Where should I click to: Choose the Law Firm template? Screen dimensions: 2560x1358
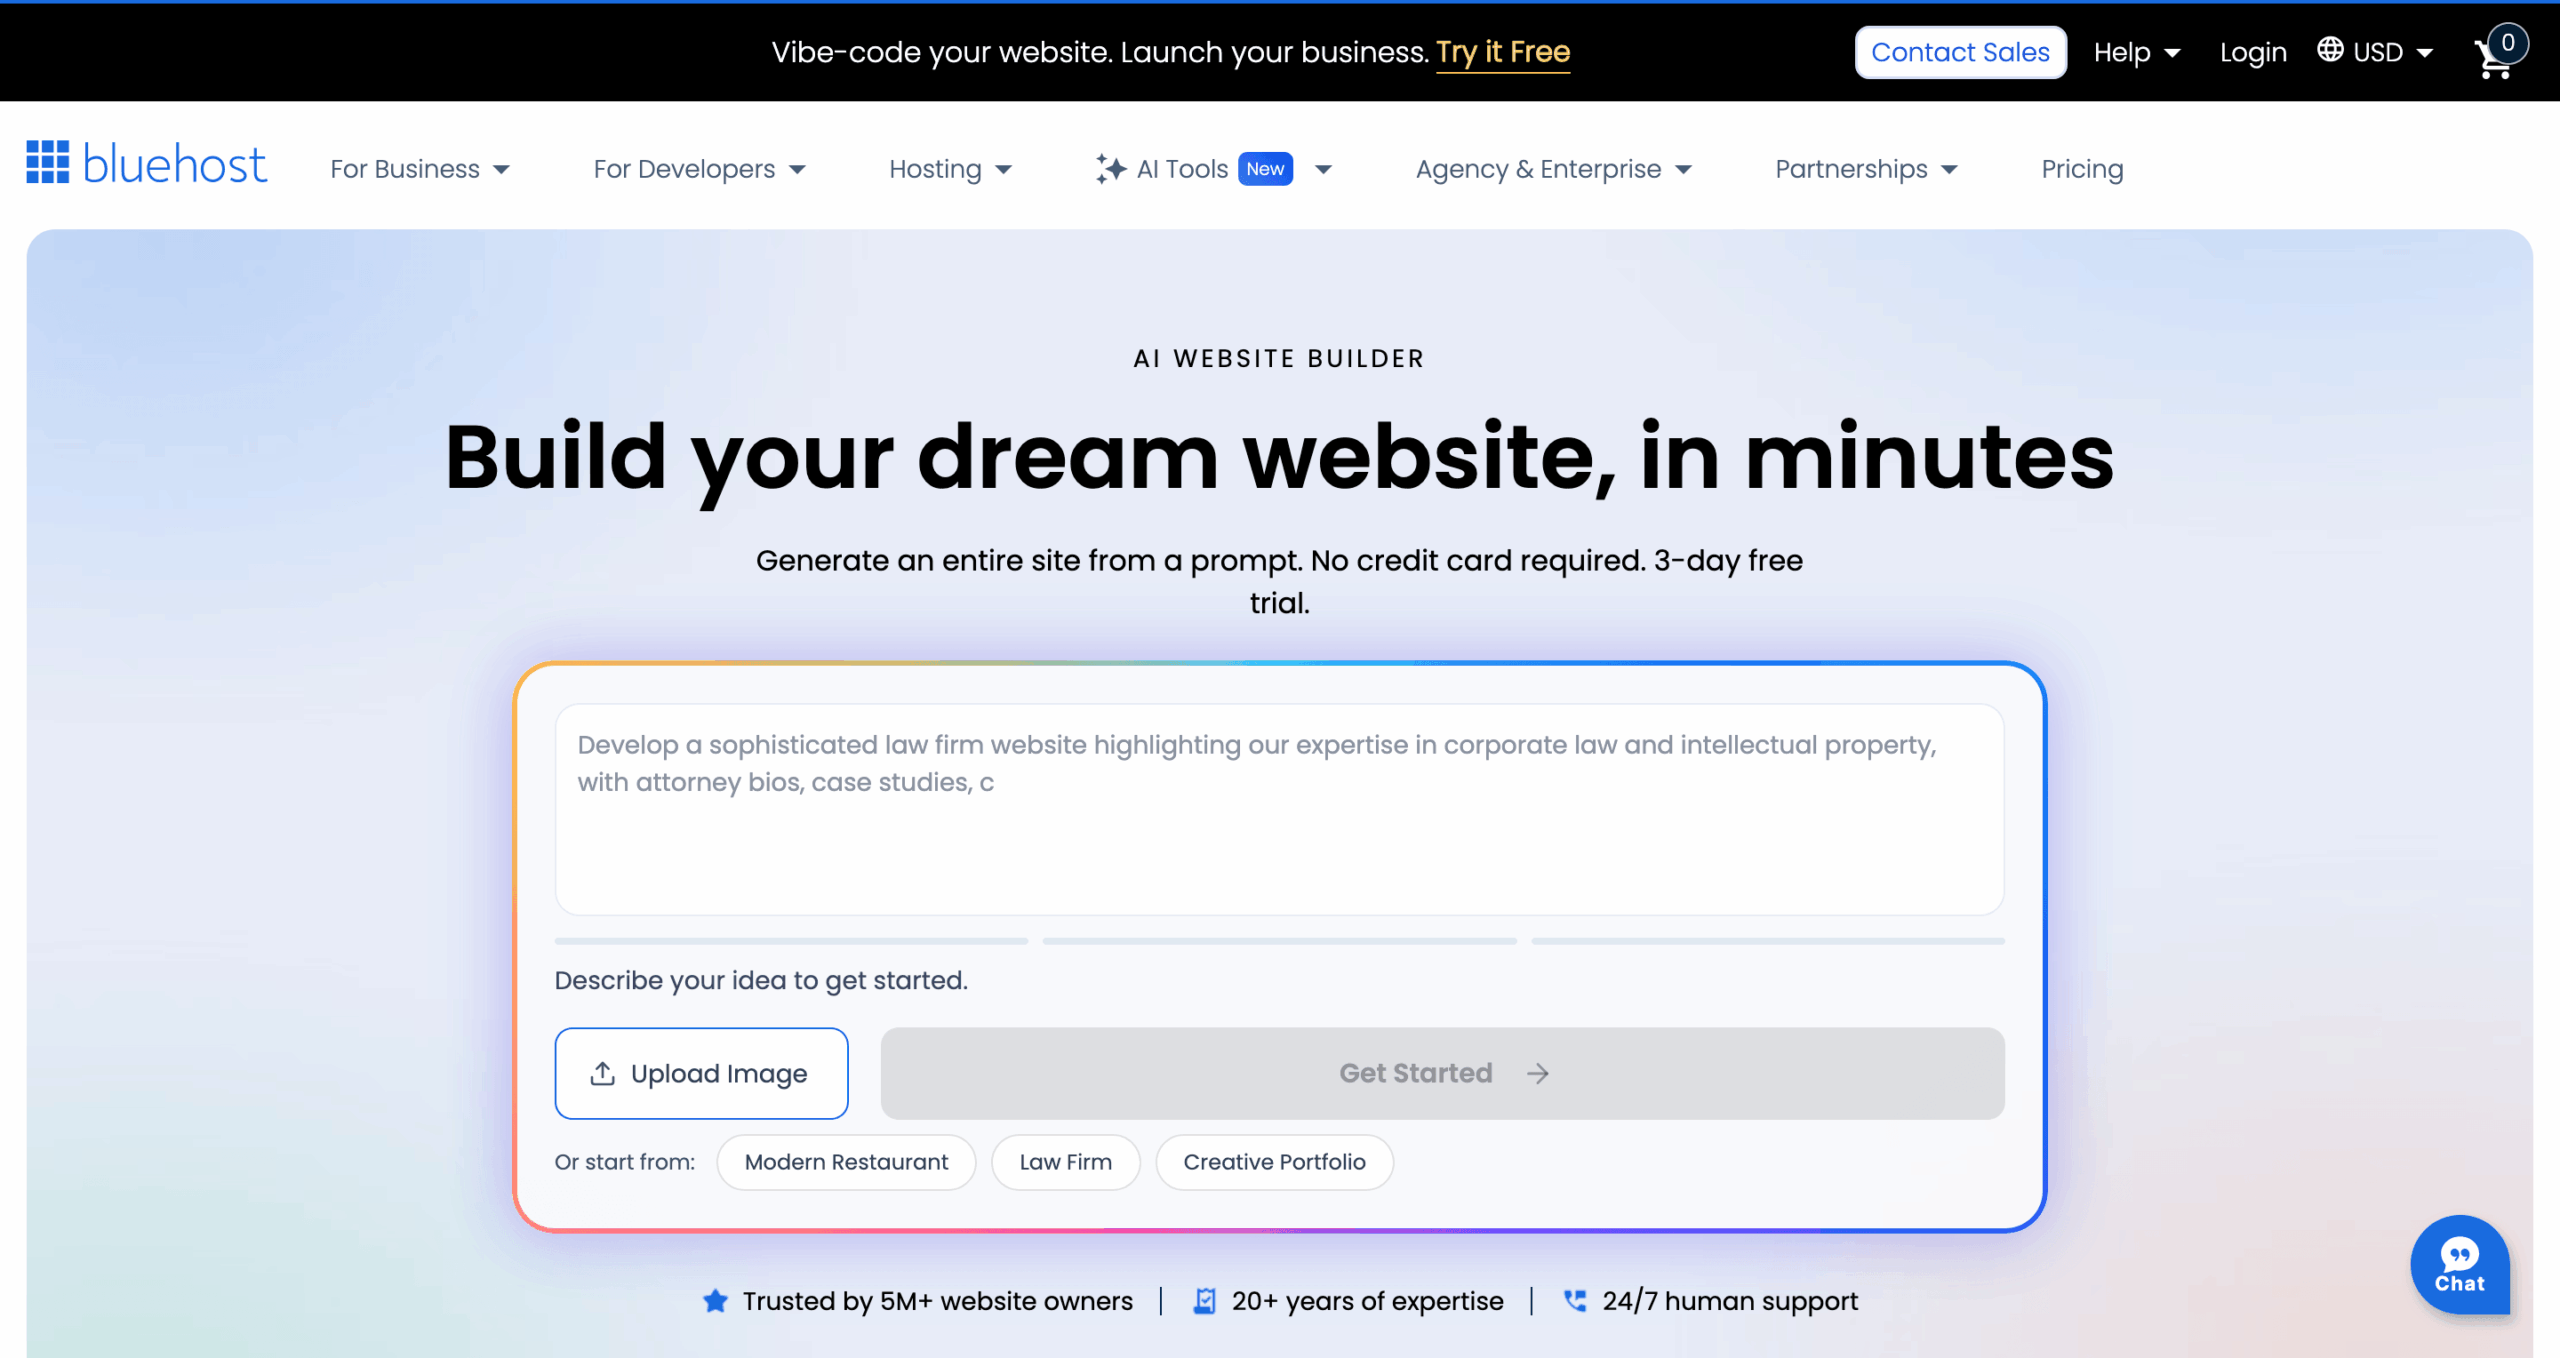pyautogui.click(x=1065, y=1162)
